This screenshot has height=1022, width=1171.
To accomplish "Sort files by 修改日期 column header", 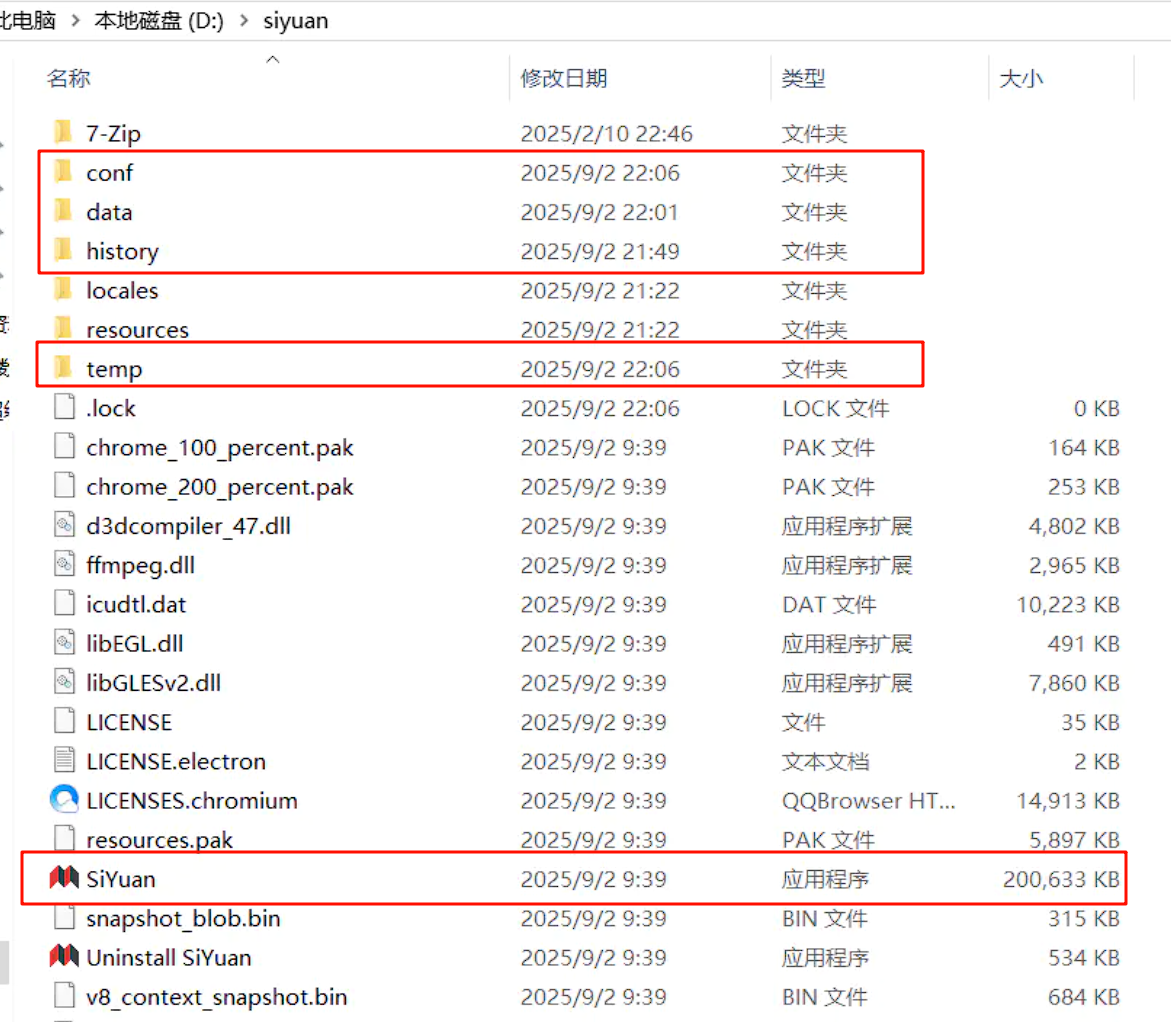I will tap(564, 78).
